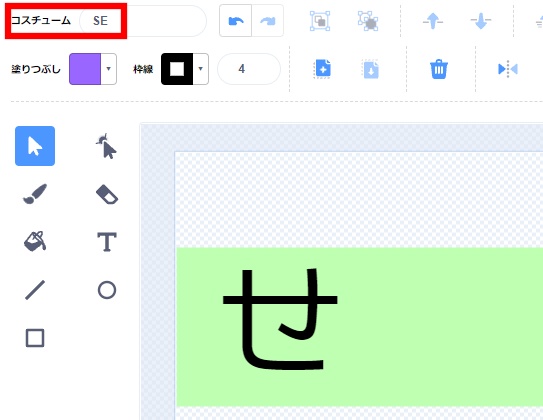Expand the fill color dropdown arrow

coord(108,69)
